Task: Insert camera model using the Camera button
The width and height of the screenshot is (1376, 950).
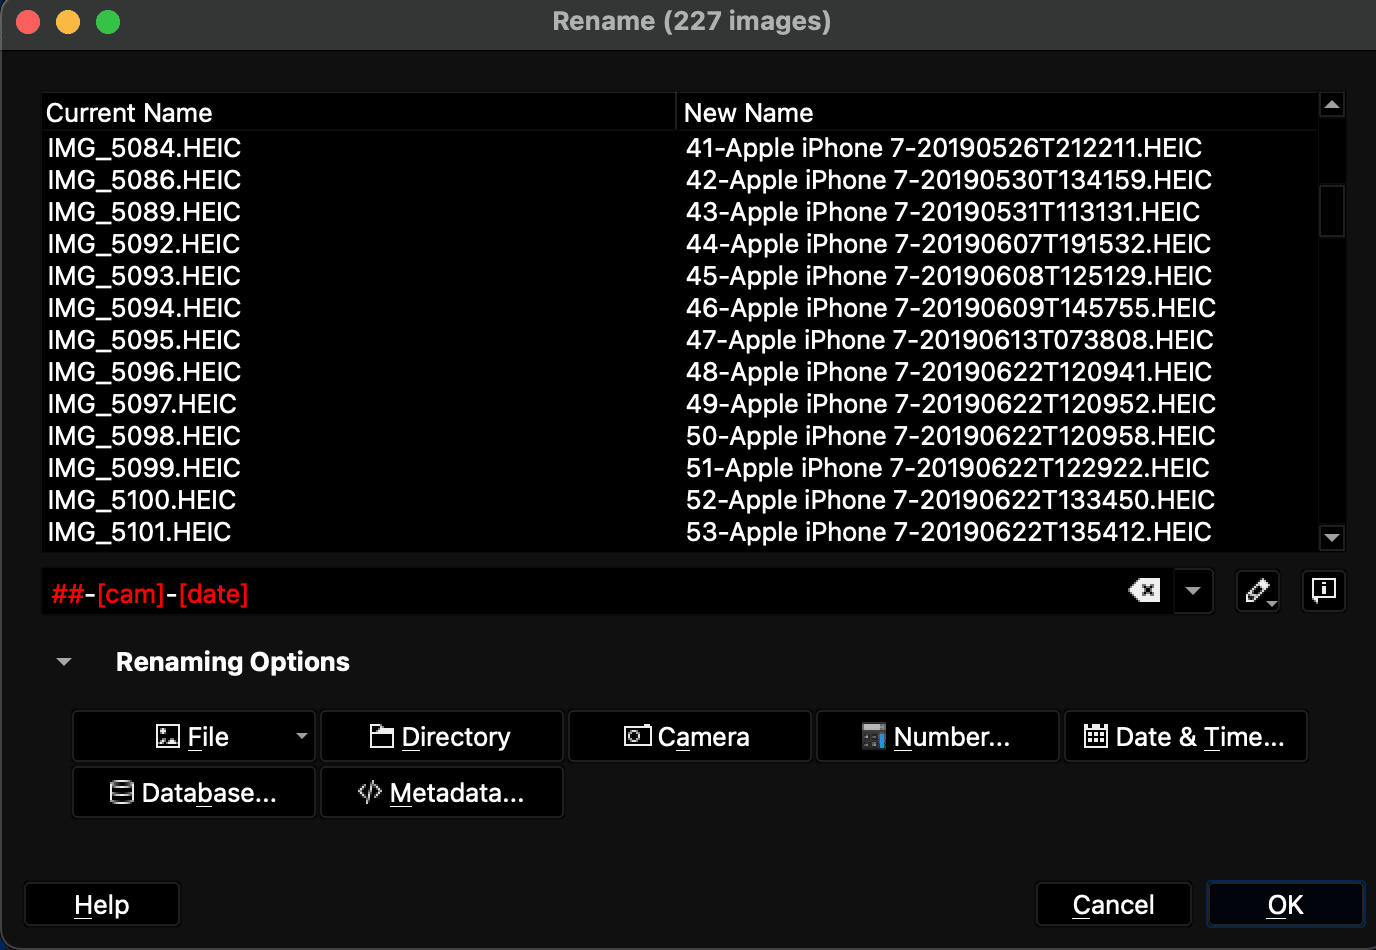Action: pyautogui.click(x=689, y=736)
